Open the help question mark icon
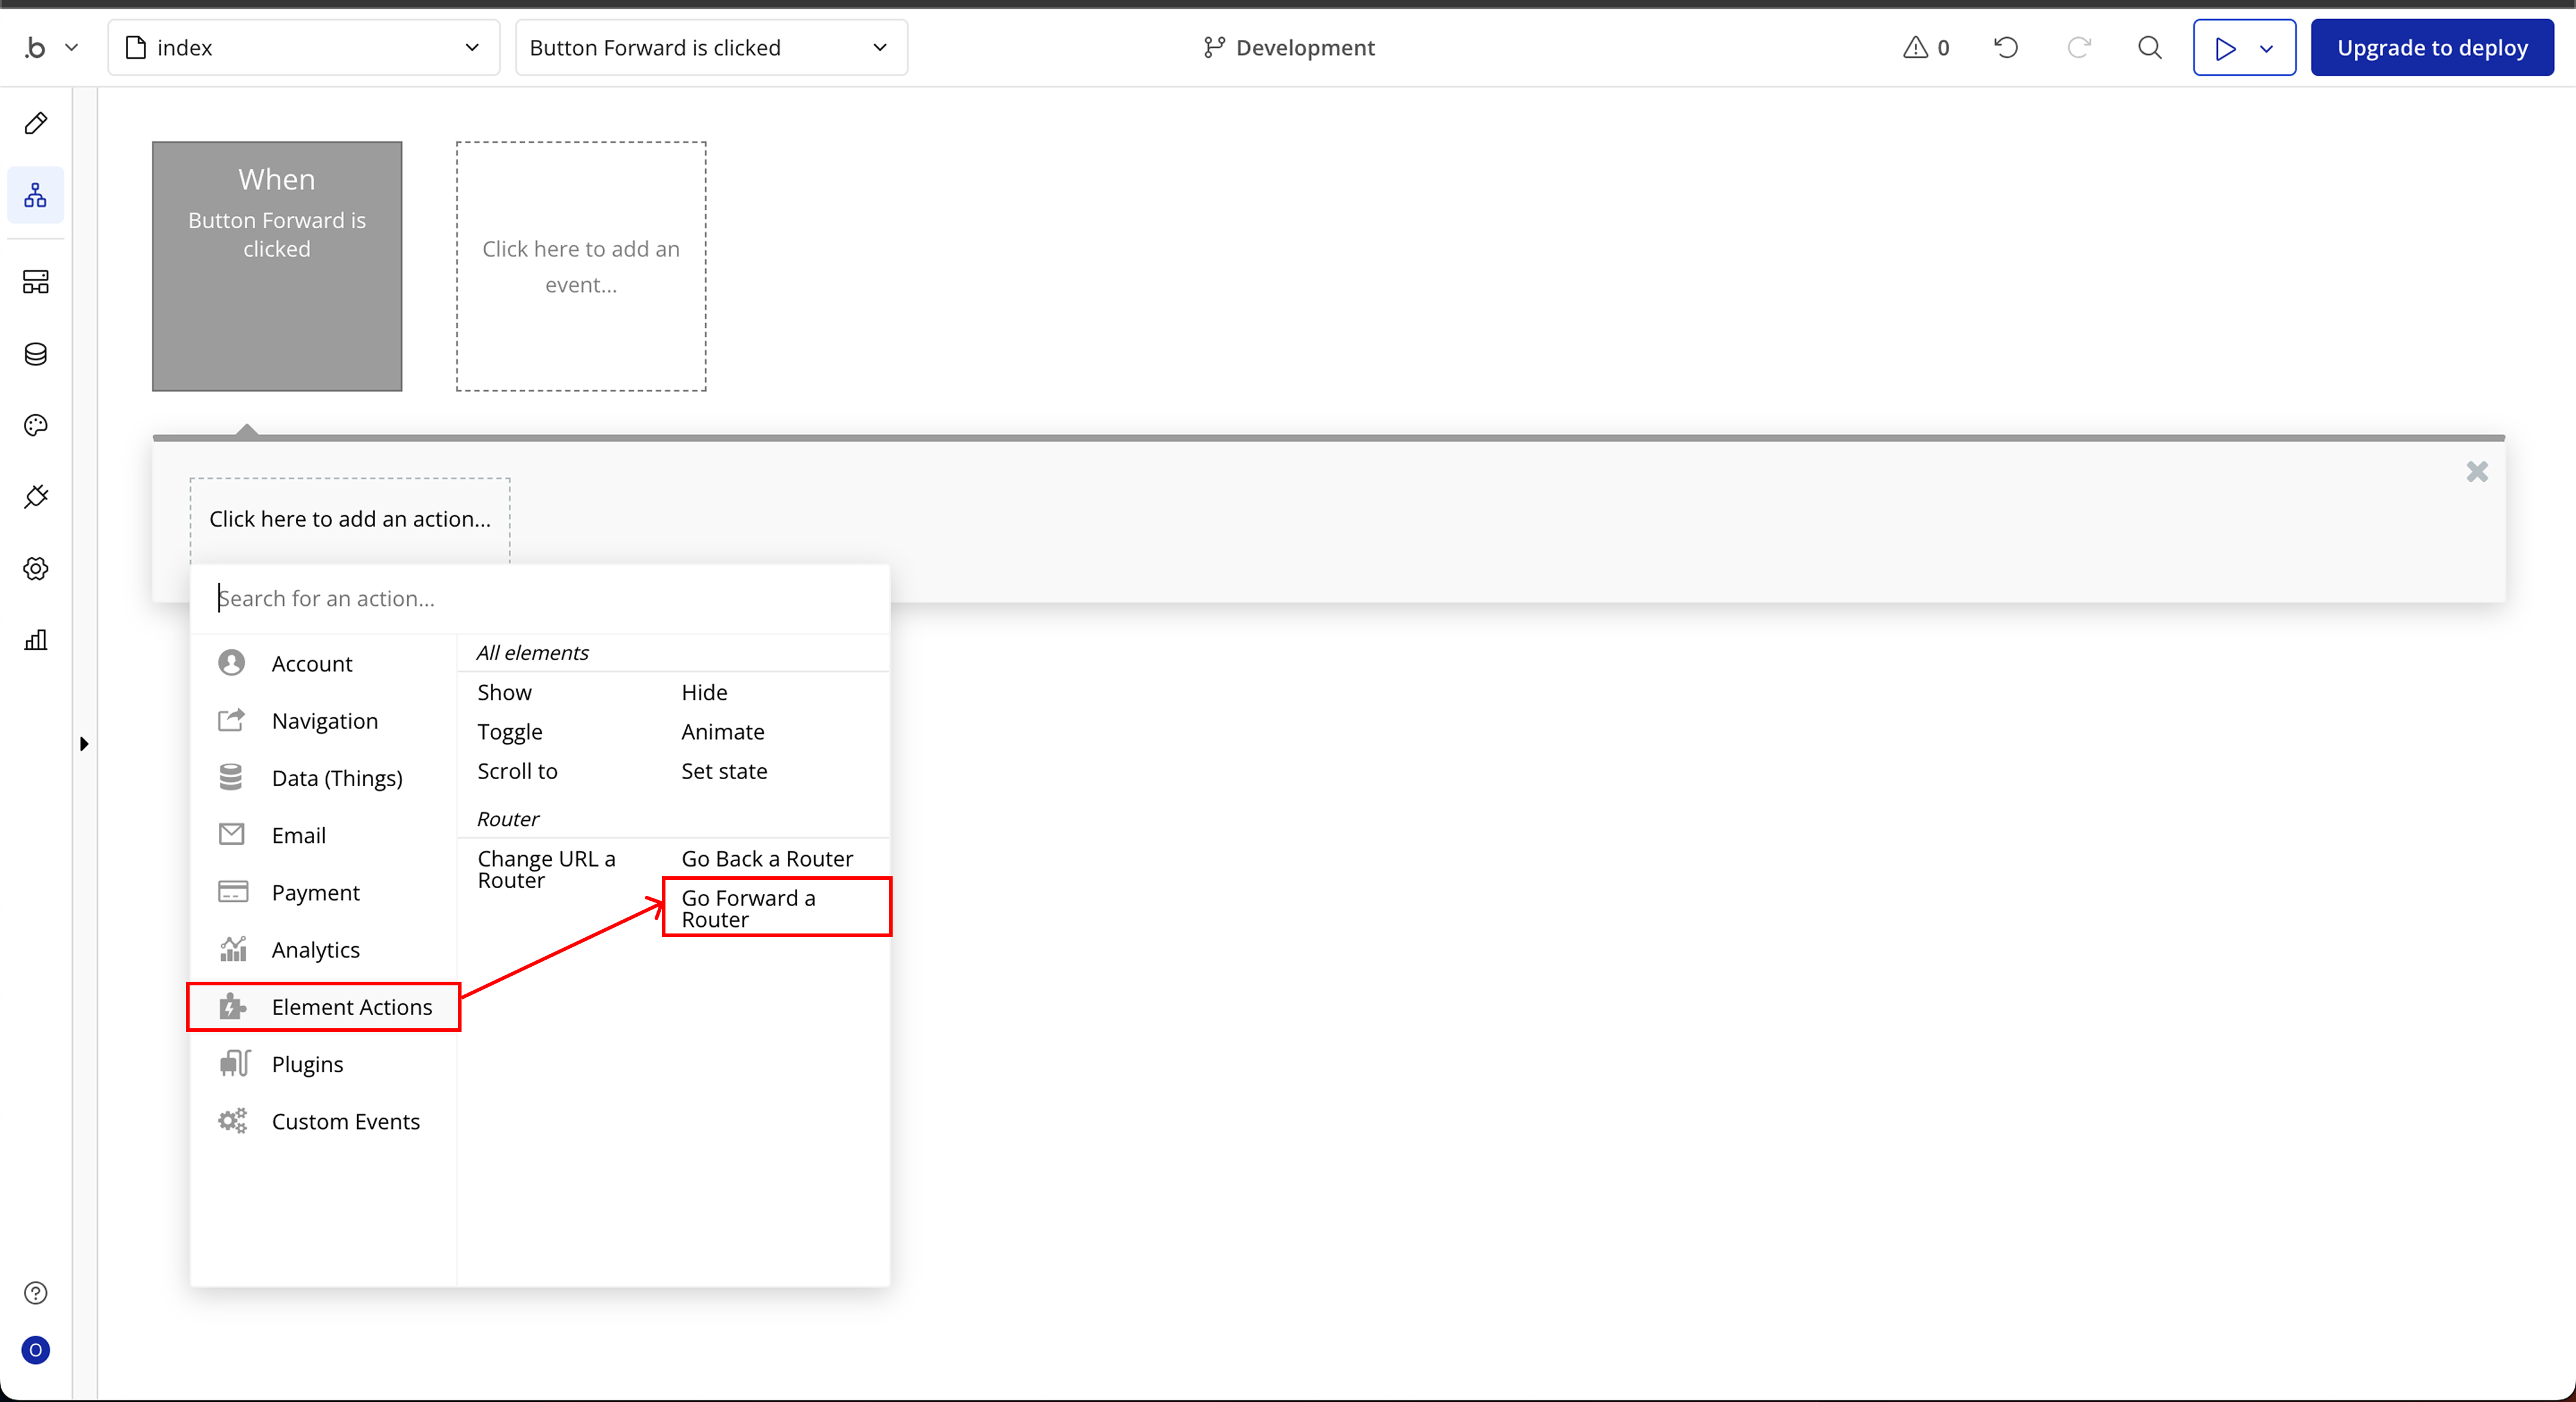Viewport: 2576px width, 1402px height. pyautogui.click(x=36, y=1293)
